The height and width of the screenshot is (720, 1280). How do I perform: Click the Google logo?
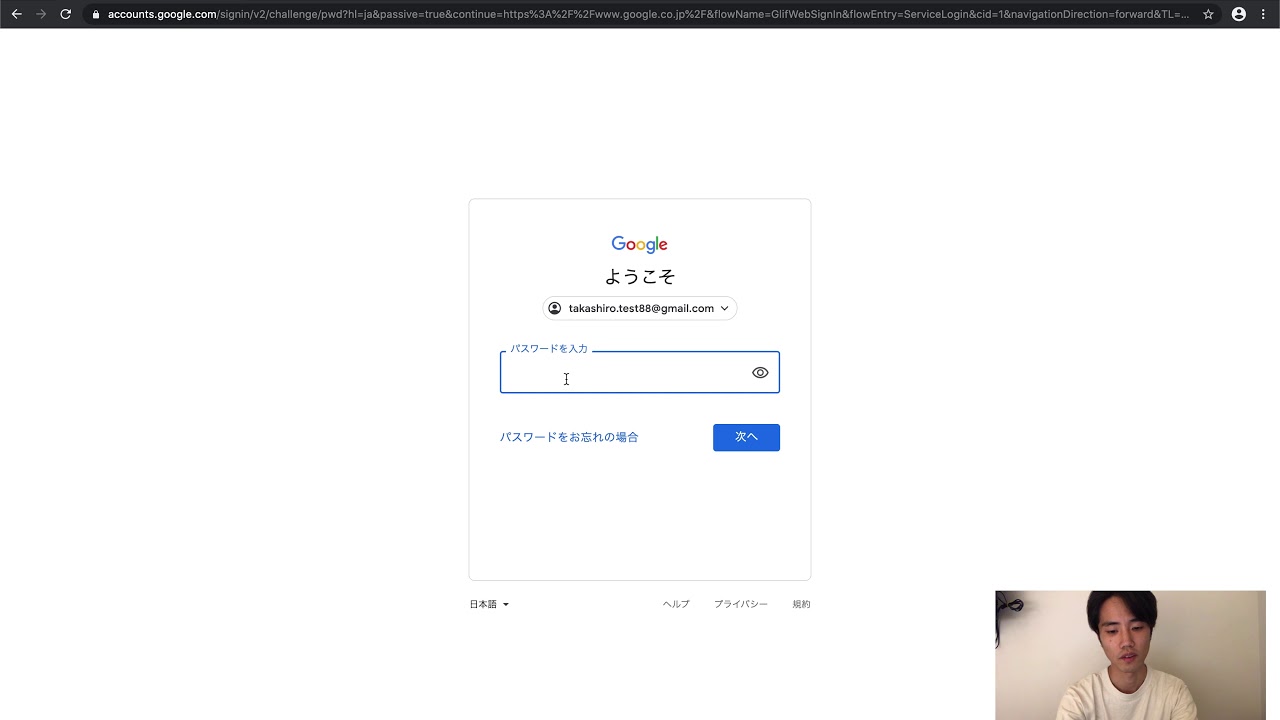[x=640, y=244]
